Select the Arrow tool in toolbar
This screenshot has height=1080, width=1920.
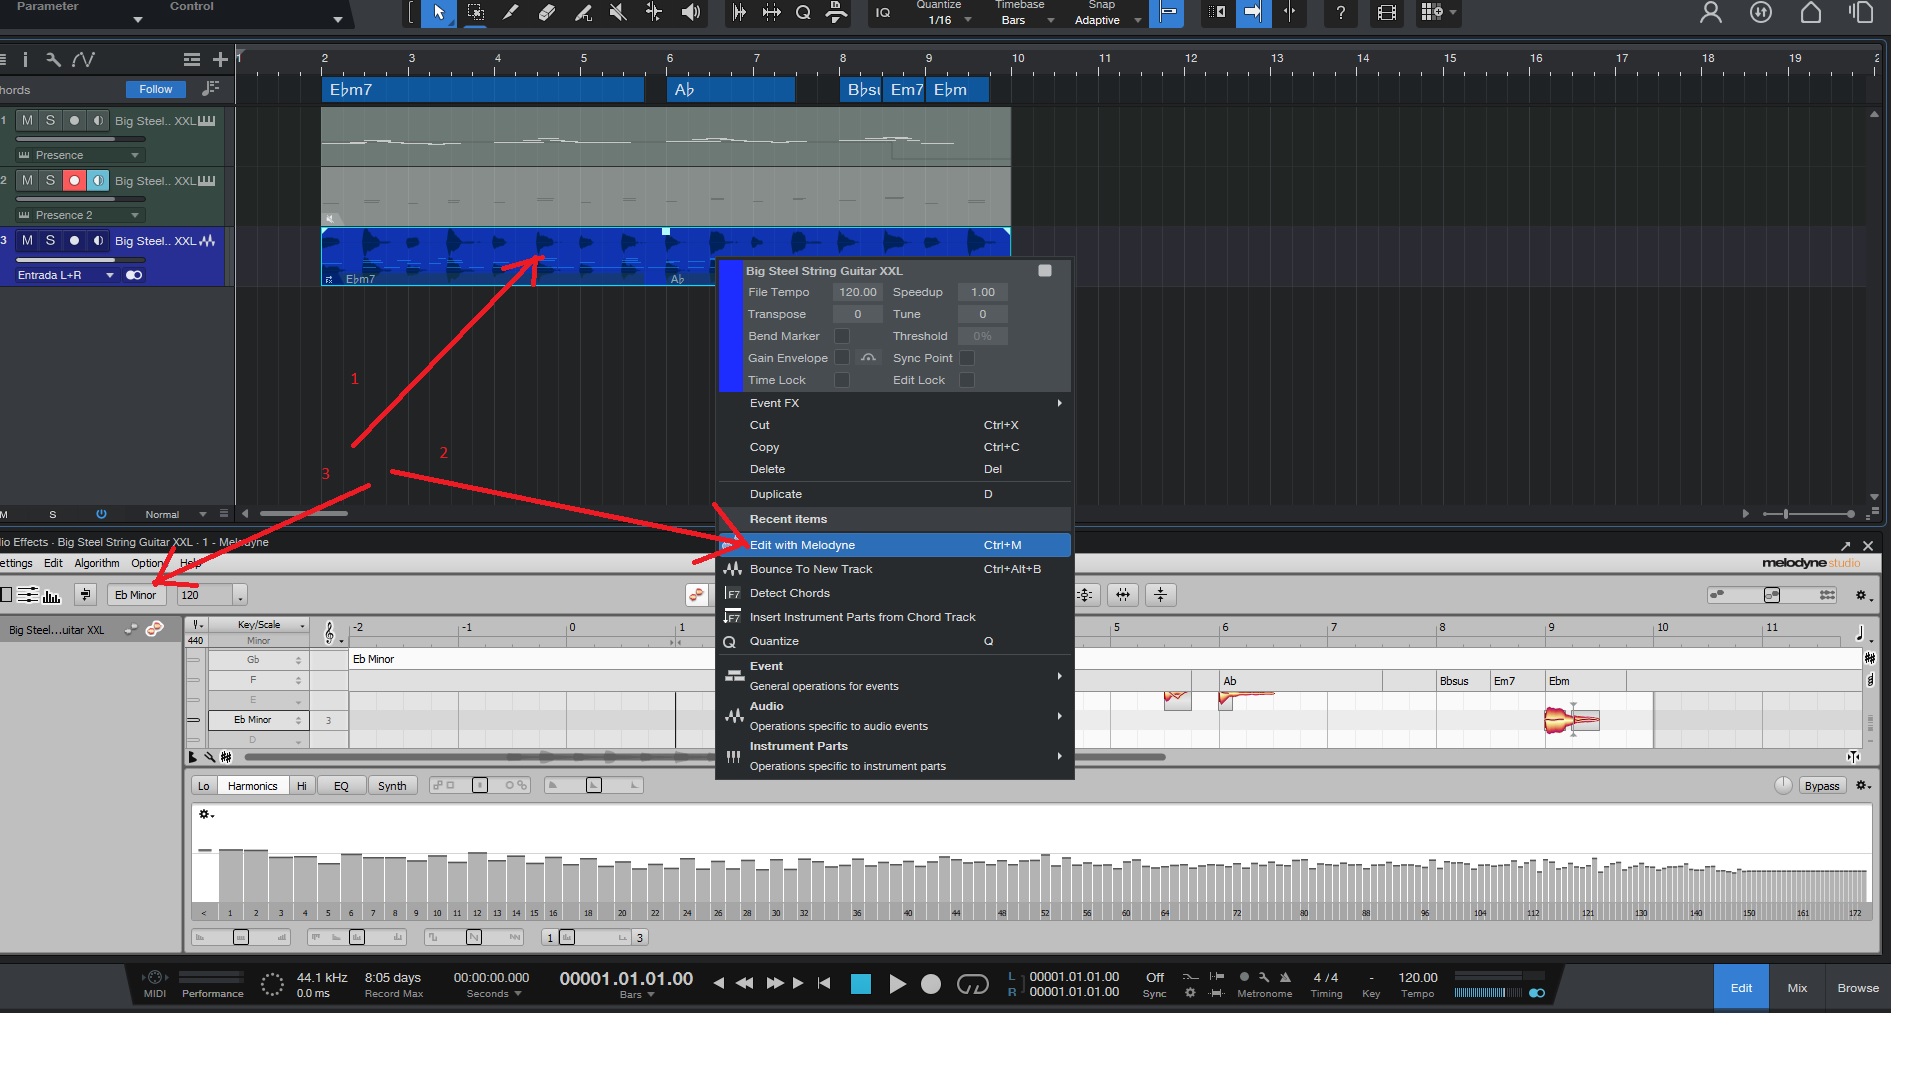(x=438, y=13)
